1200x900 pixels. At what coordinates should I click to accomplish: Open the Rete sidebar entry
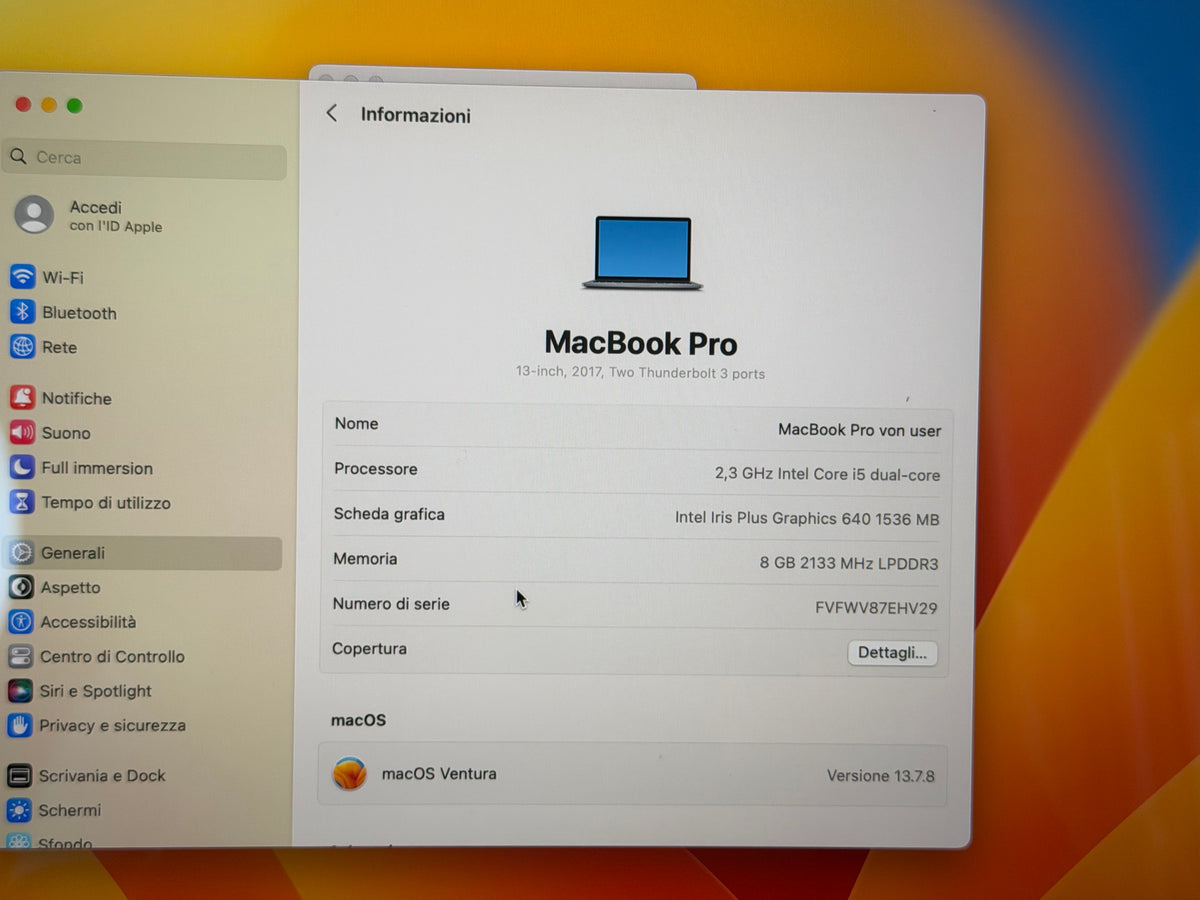click(x=59, y=348)
